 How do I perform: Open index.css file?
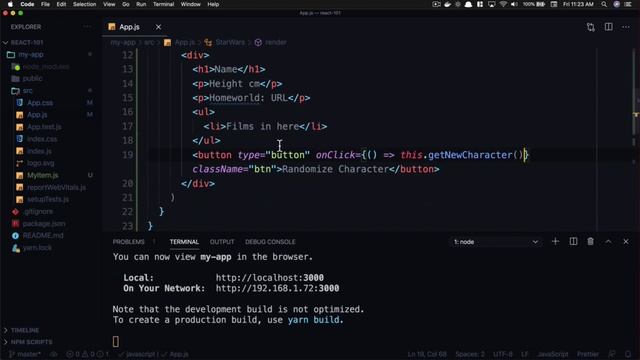[x=42, y=139]
